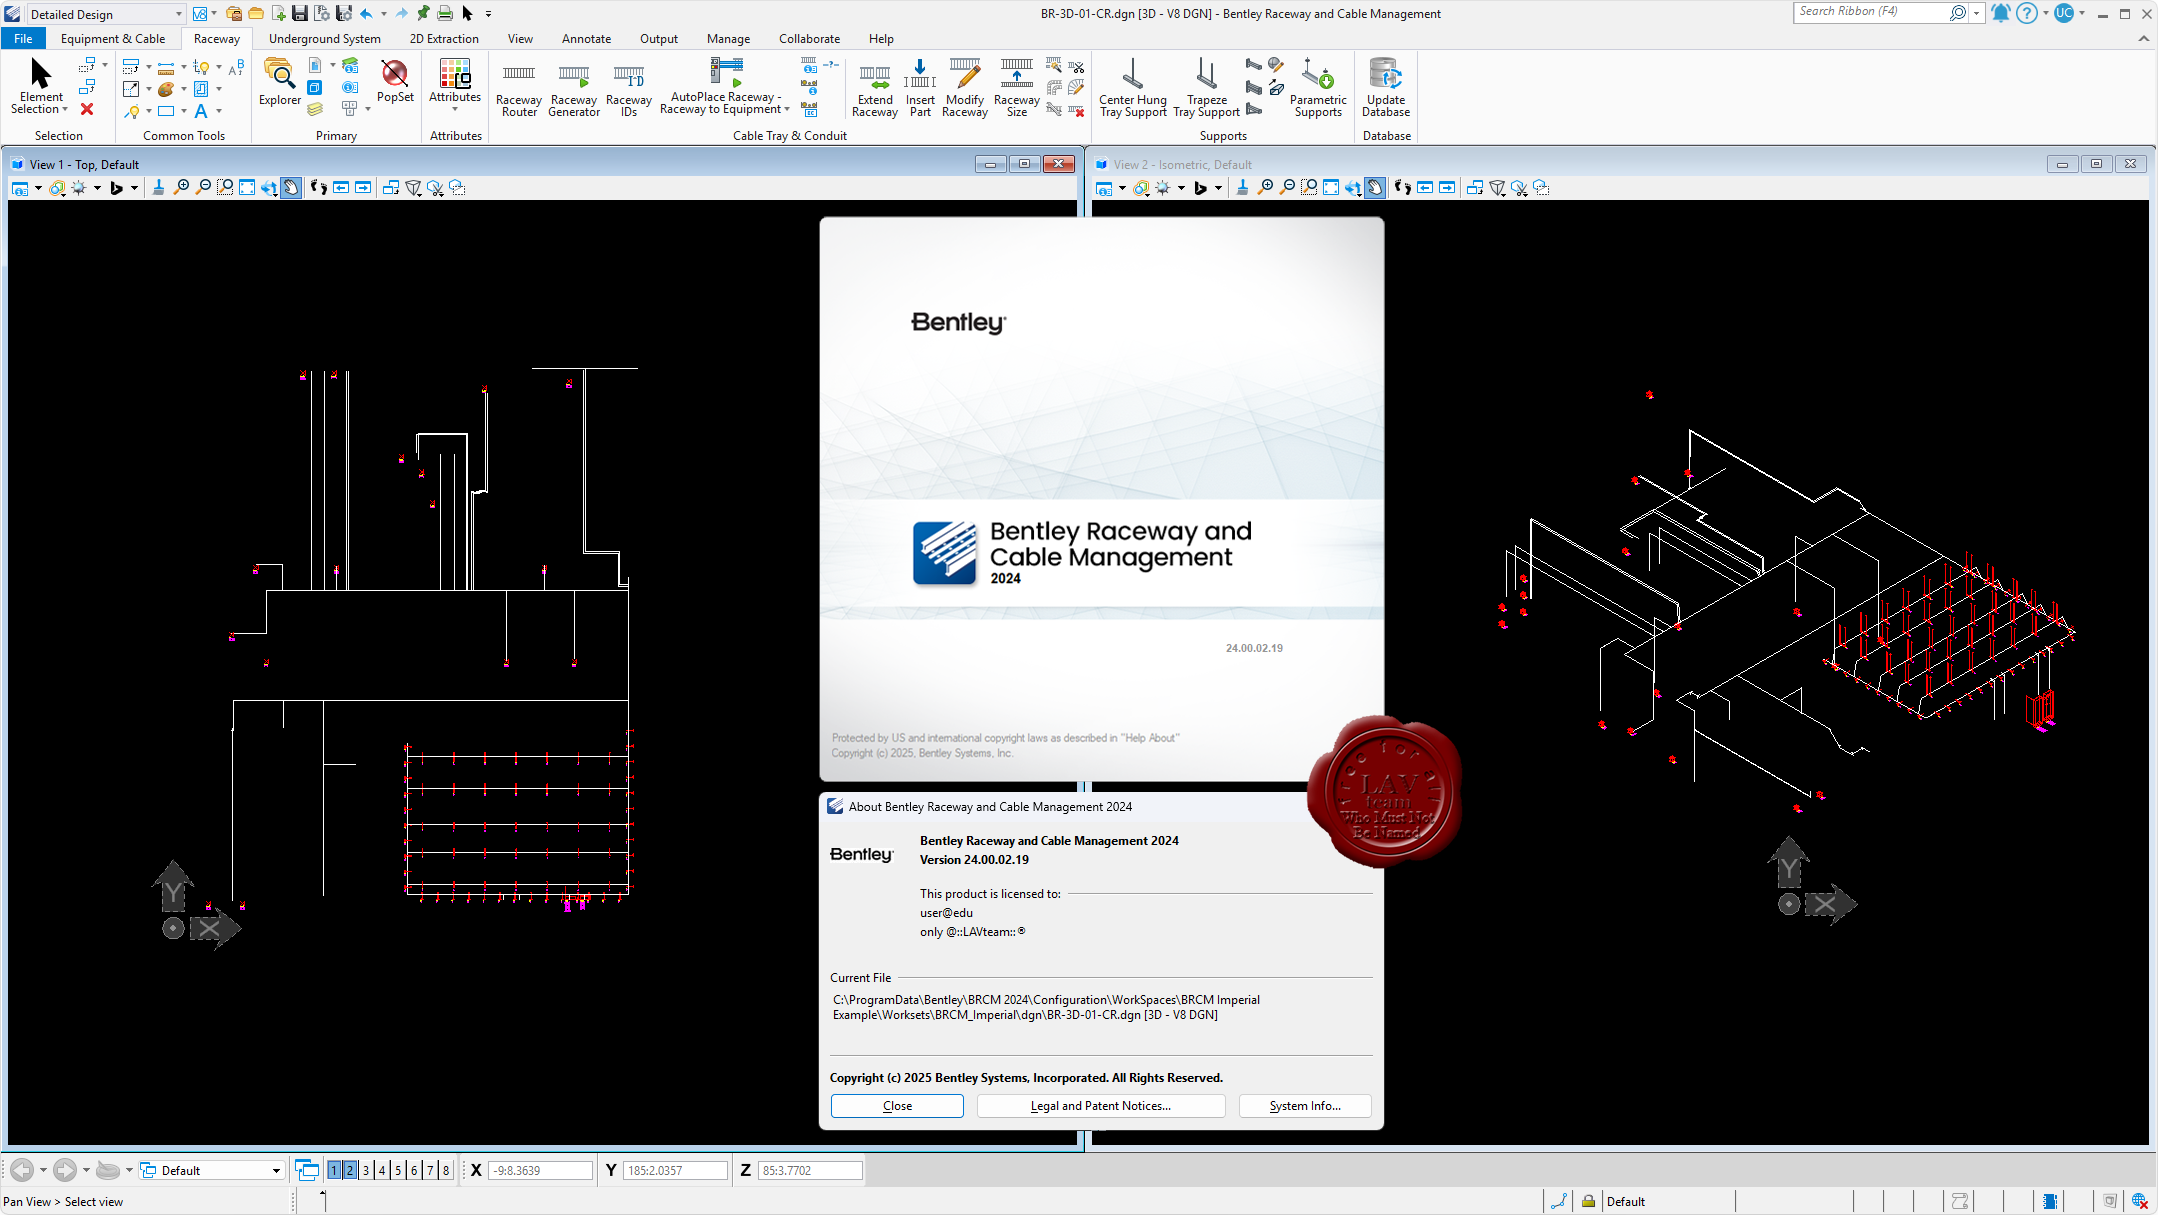Select the Raceway Size tool
The image size is (2158, 1215).
tap(1017, 89)
